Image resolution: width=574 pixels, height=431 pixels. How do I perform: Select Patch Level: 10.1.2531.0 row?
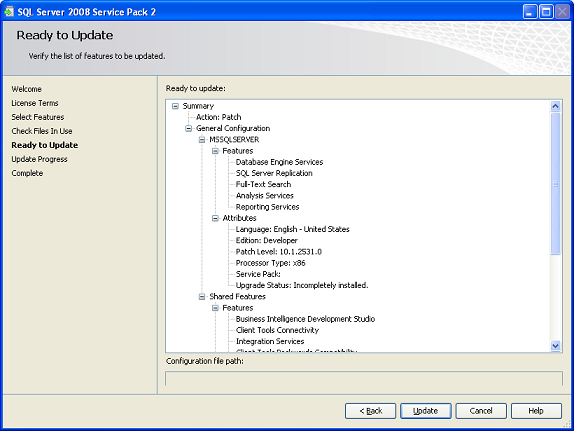[x=279, y=252]
